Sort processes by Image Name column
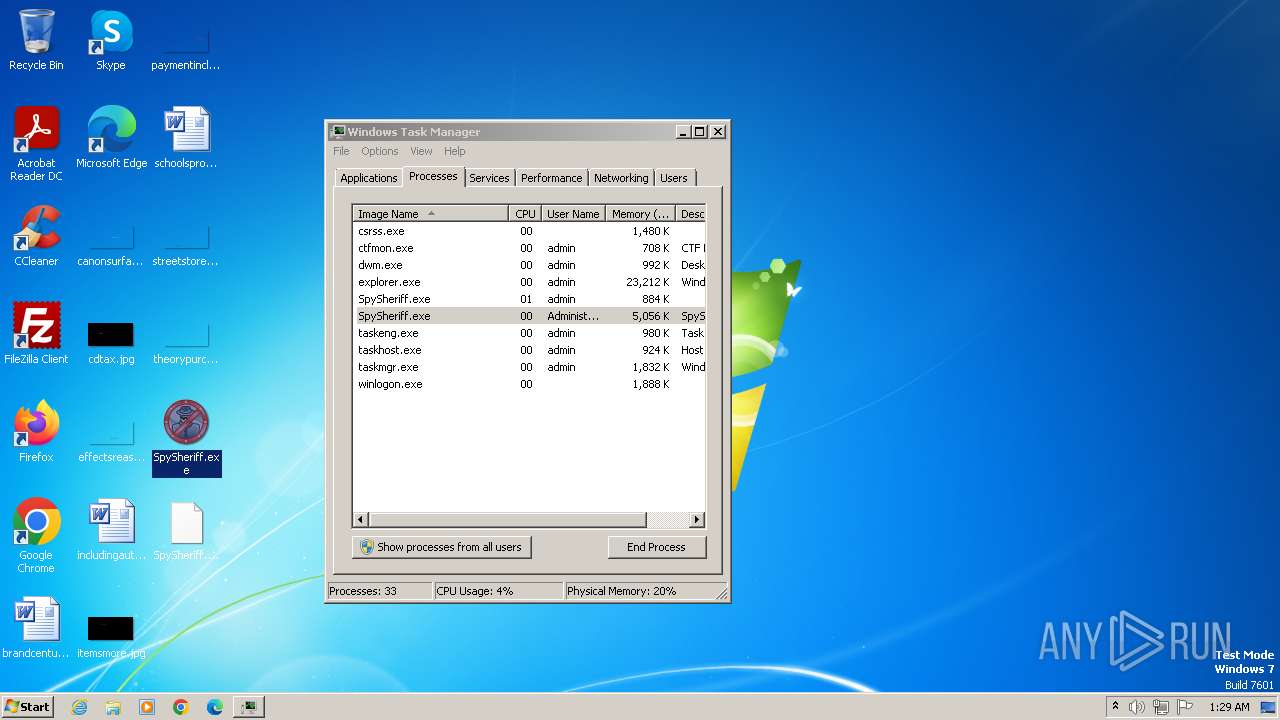 [430, 214]
